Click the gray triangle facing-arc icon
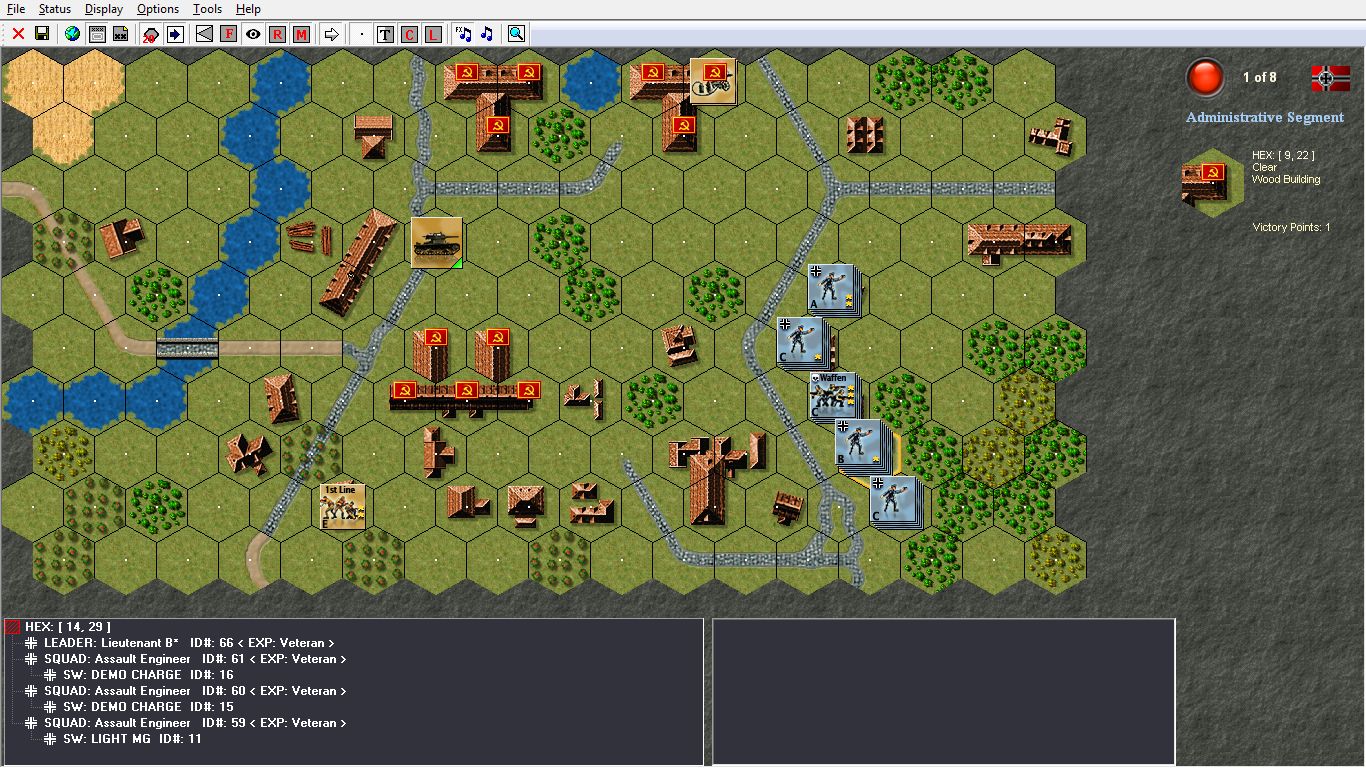Viewport: 1366px width, 768px height. point(205,34)
